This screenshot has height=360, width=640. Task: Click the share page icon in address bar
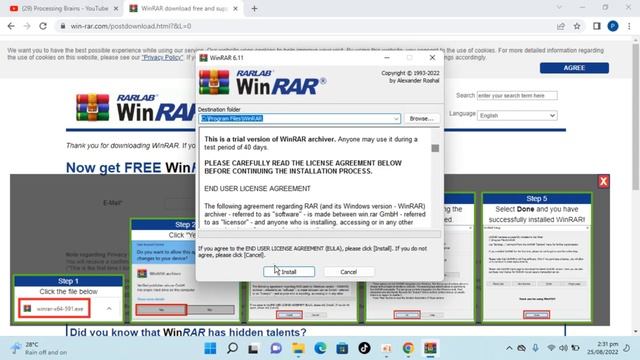click(x=561, y=26)
